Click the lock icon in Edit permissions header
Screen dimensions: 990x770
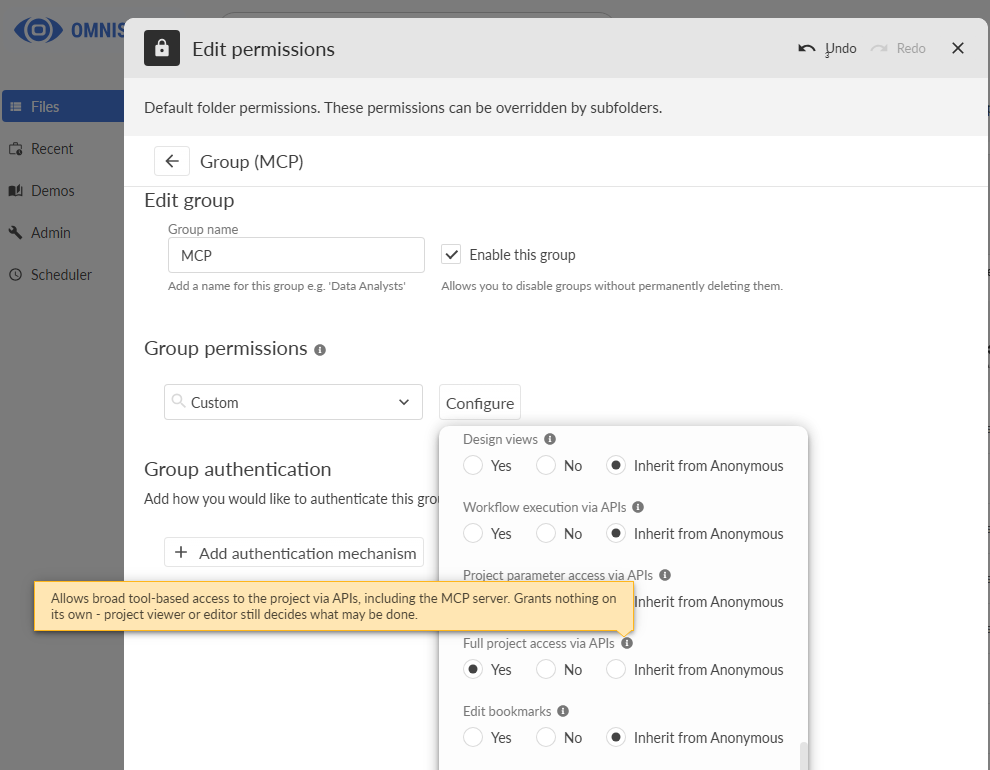coord(162,48)
